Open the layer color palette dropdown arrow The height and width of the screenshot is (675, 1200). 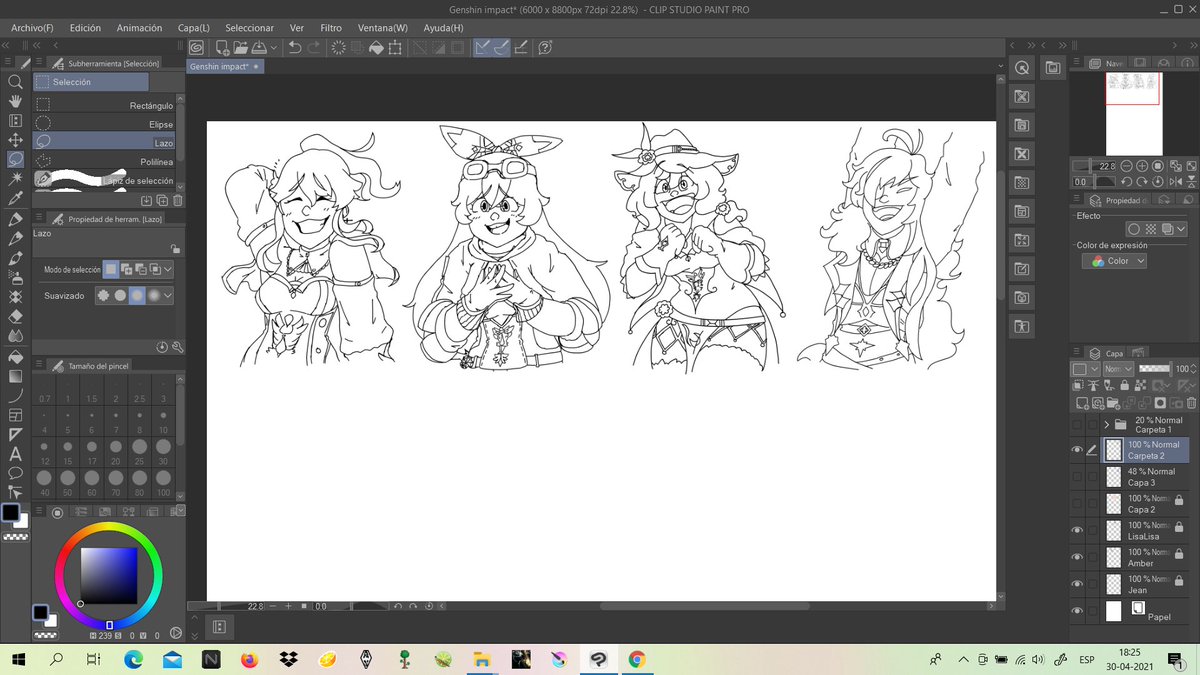(x=1096, y=369)
